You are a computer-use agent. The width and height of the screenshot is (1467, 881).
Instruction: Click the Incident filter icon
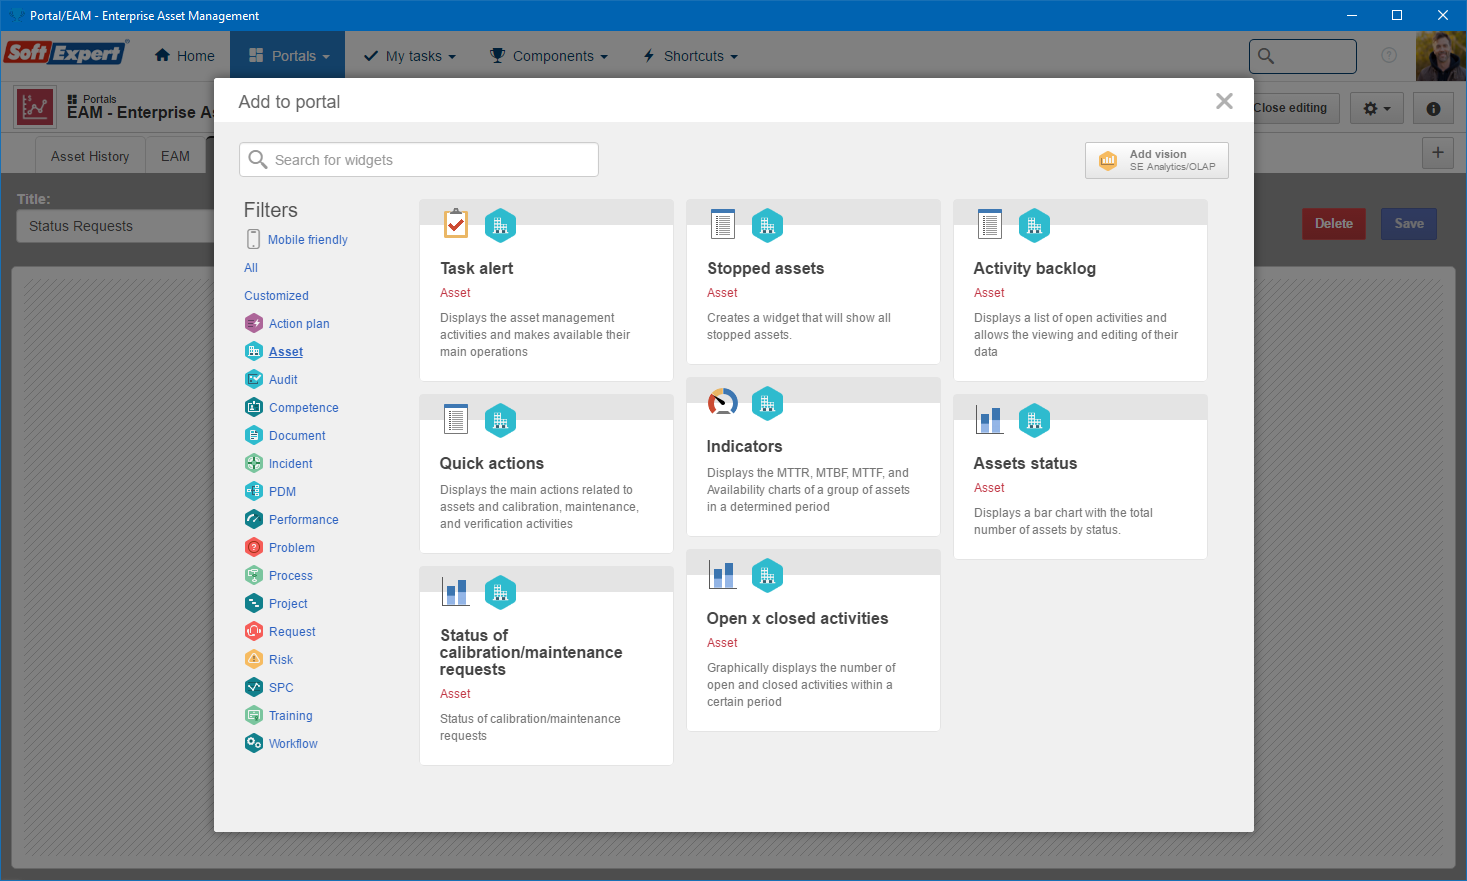[x=254, y=463]
